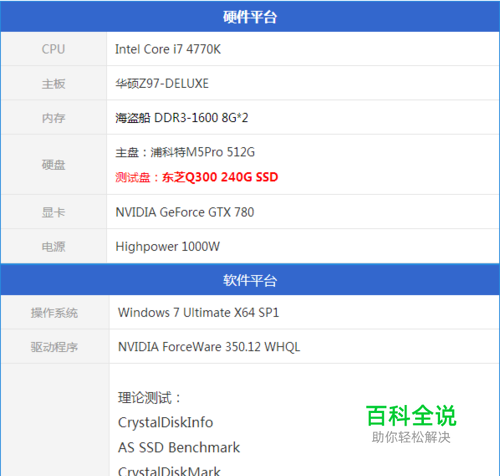500x476 pixels.
Task: Click the 理论测试： heading text
Action: tap(149, 398)
